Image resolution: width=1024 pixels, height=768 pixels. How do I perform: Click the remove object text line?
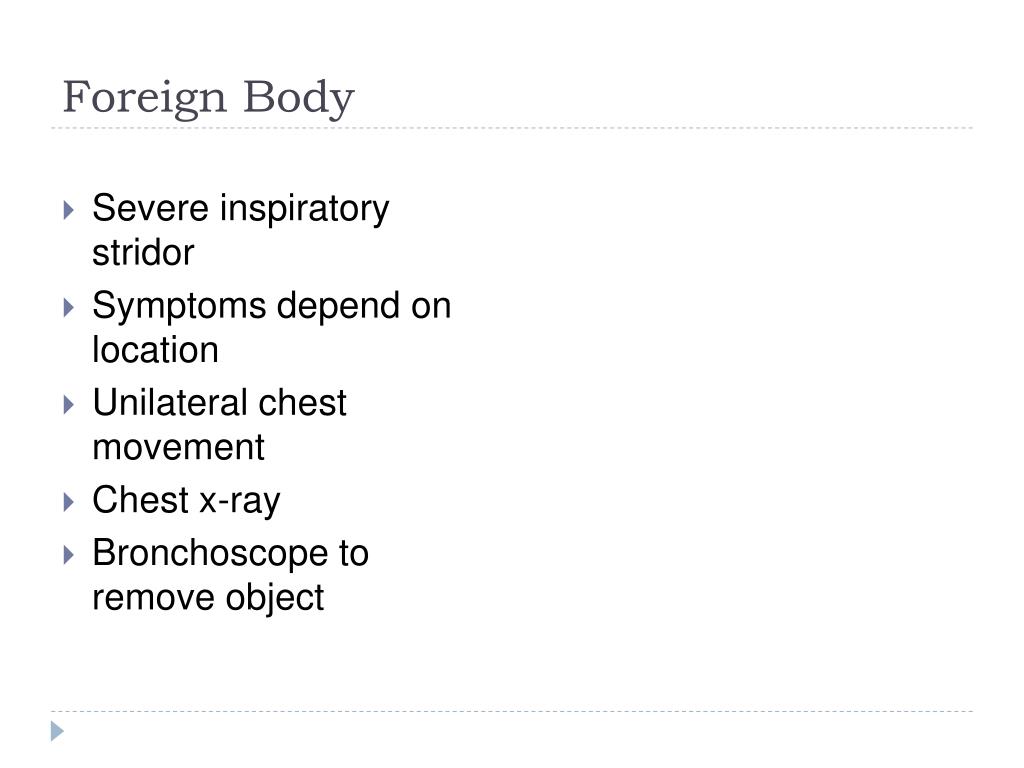pyautogui.click(x=208, y=598)
